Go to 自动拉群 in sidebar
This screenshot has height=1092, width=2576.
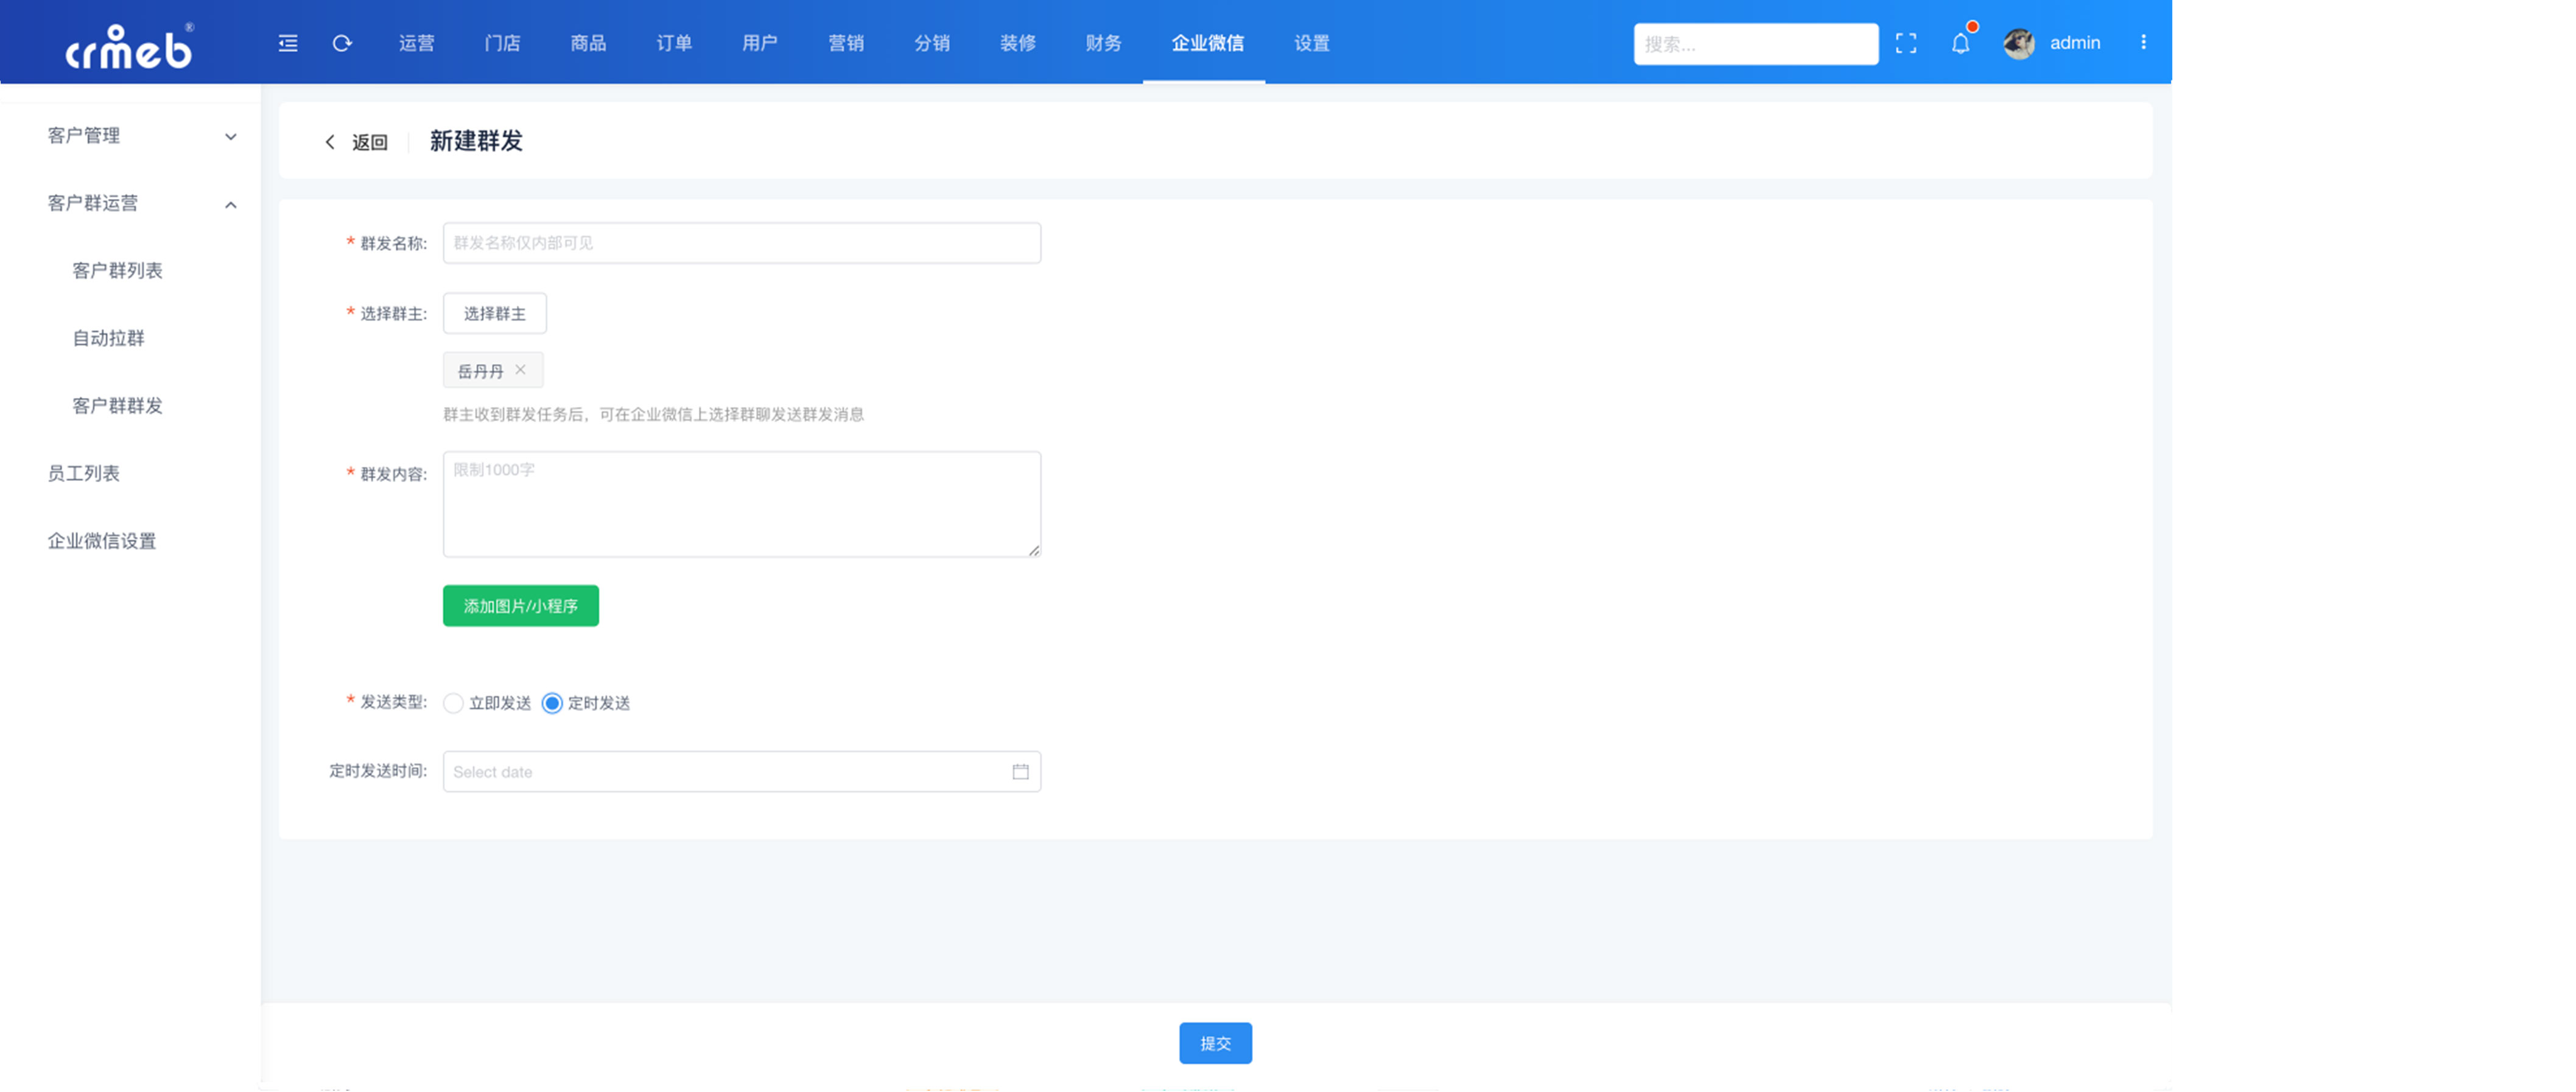click(108, 338)
